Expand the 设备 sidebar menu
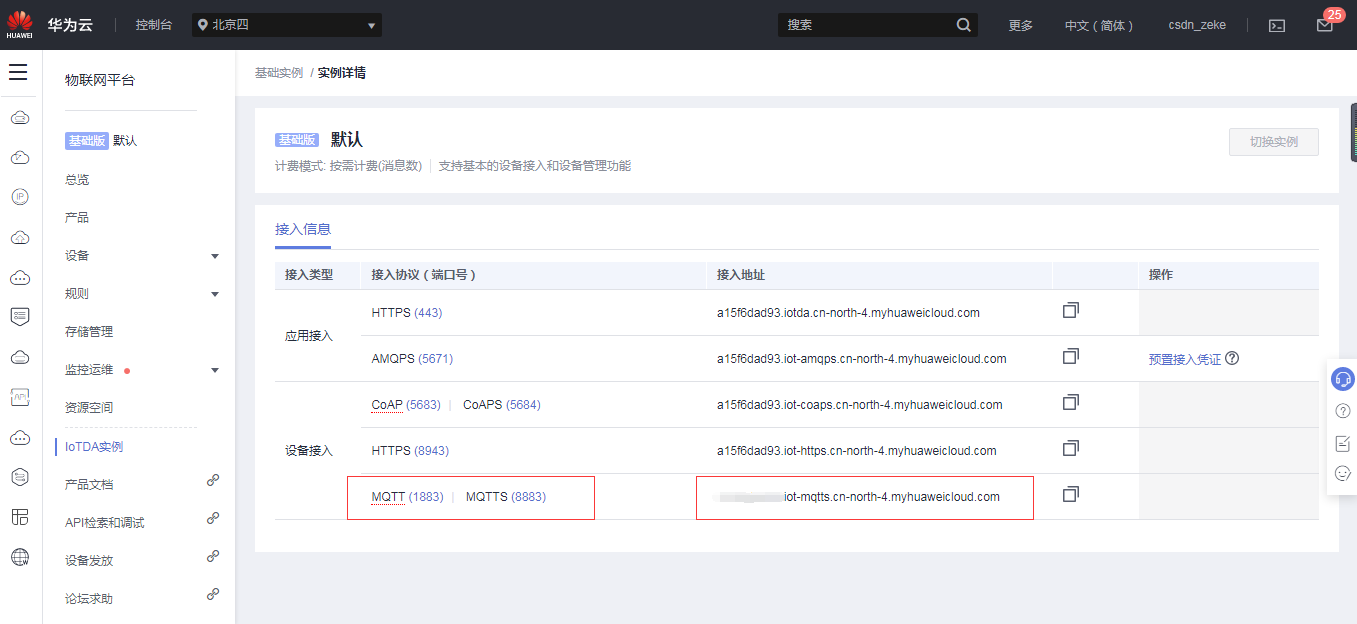Viewport: 1357px width, 624px height. (215, 256)
